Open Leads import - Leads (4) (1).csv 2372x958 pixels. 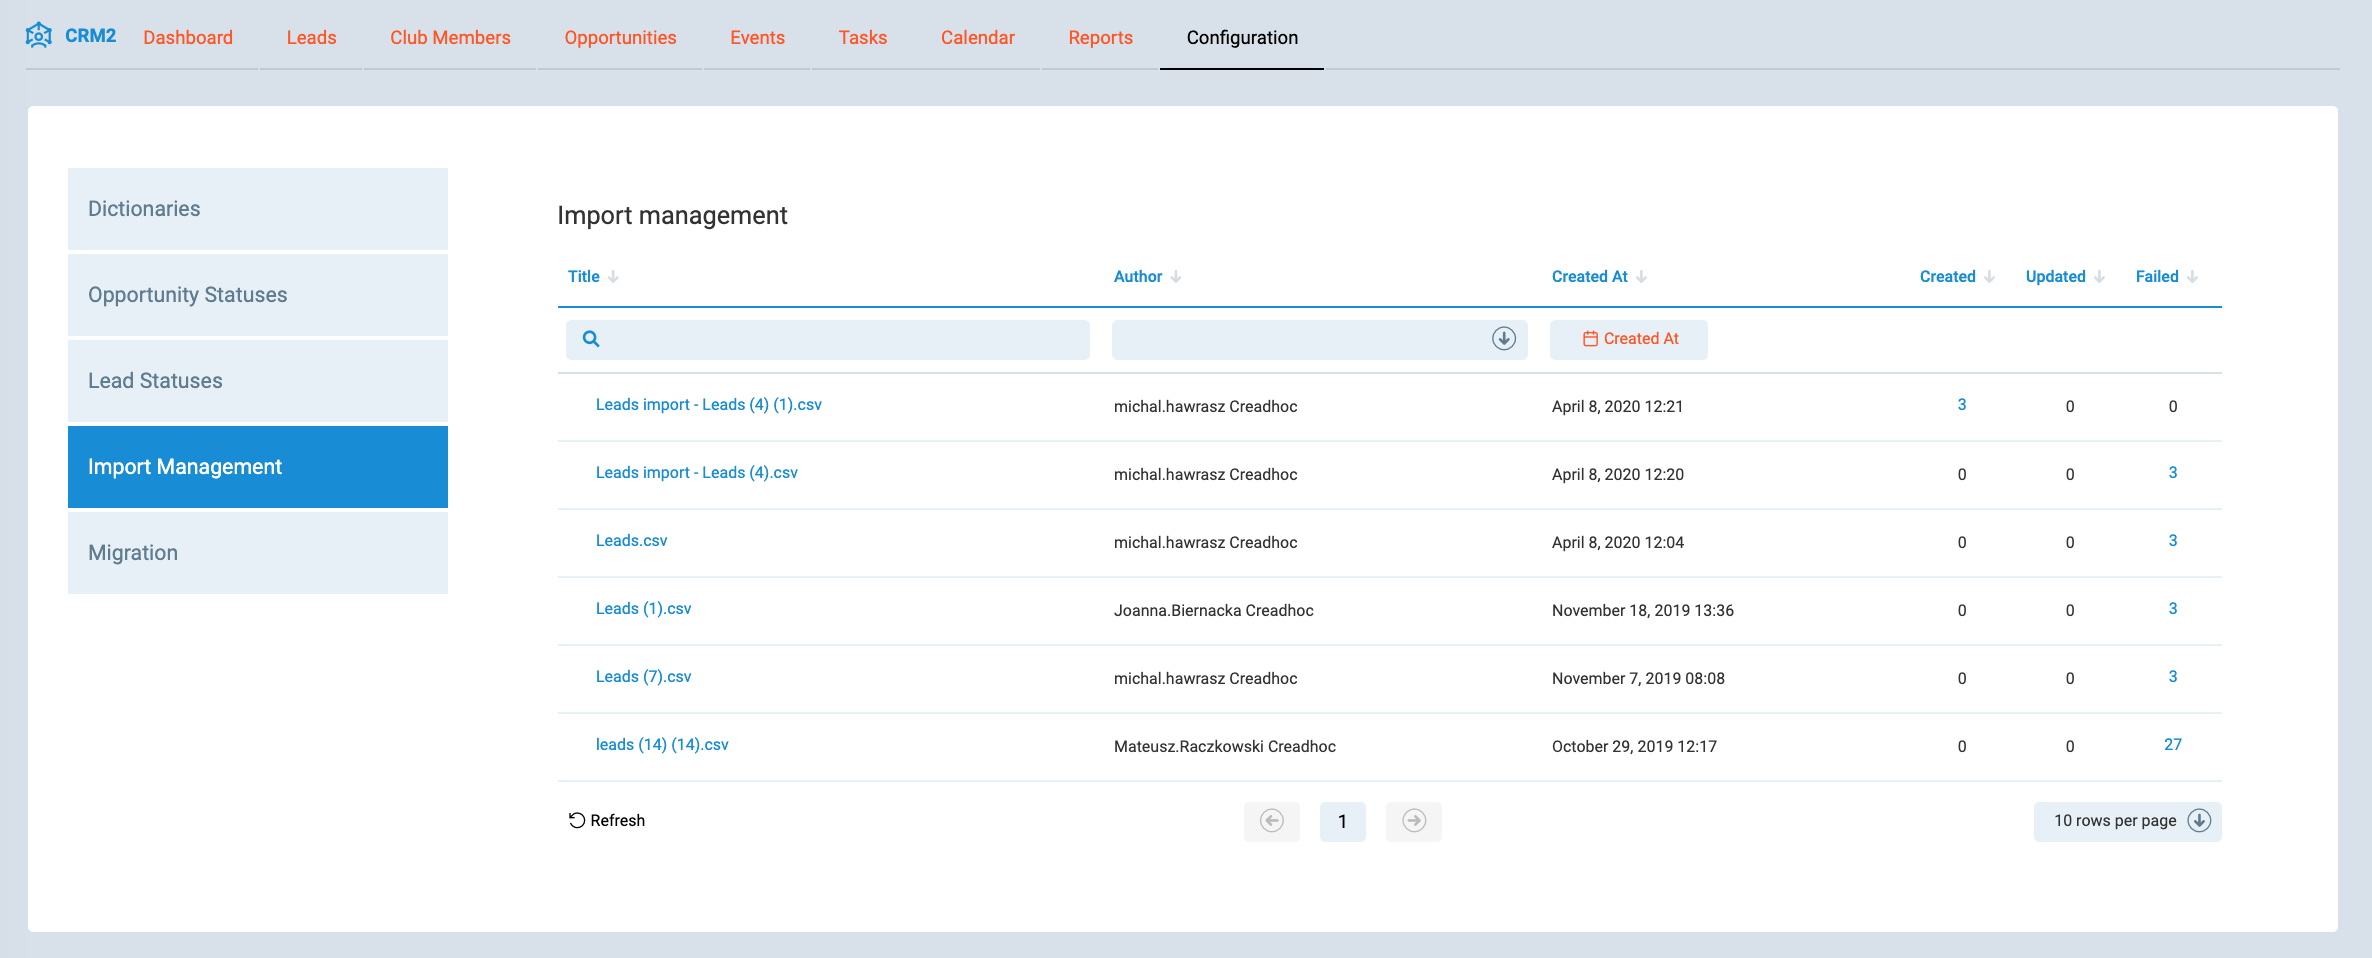pos(708,405)
